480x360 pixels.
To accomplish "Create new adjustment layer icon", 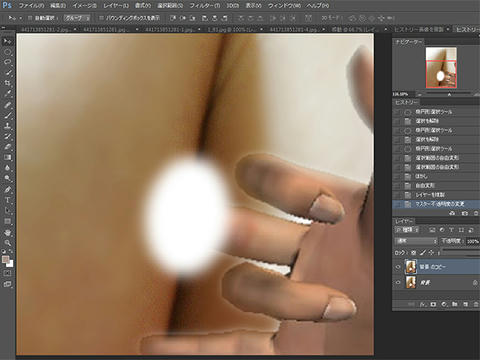I will [444, 304].
